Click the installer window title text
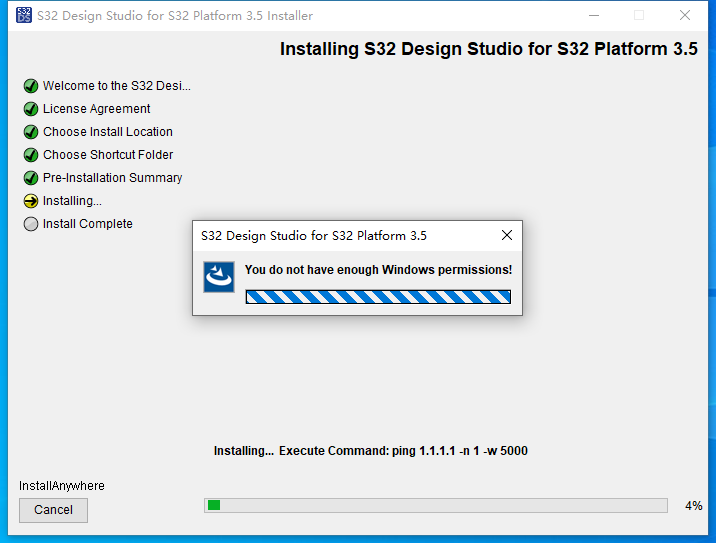Screen dimensions: 716x543 tap(175, 16)
